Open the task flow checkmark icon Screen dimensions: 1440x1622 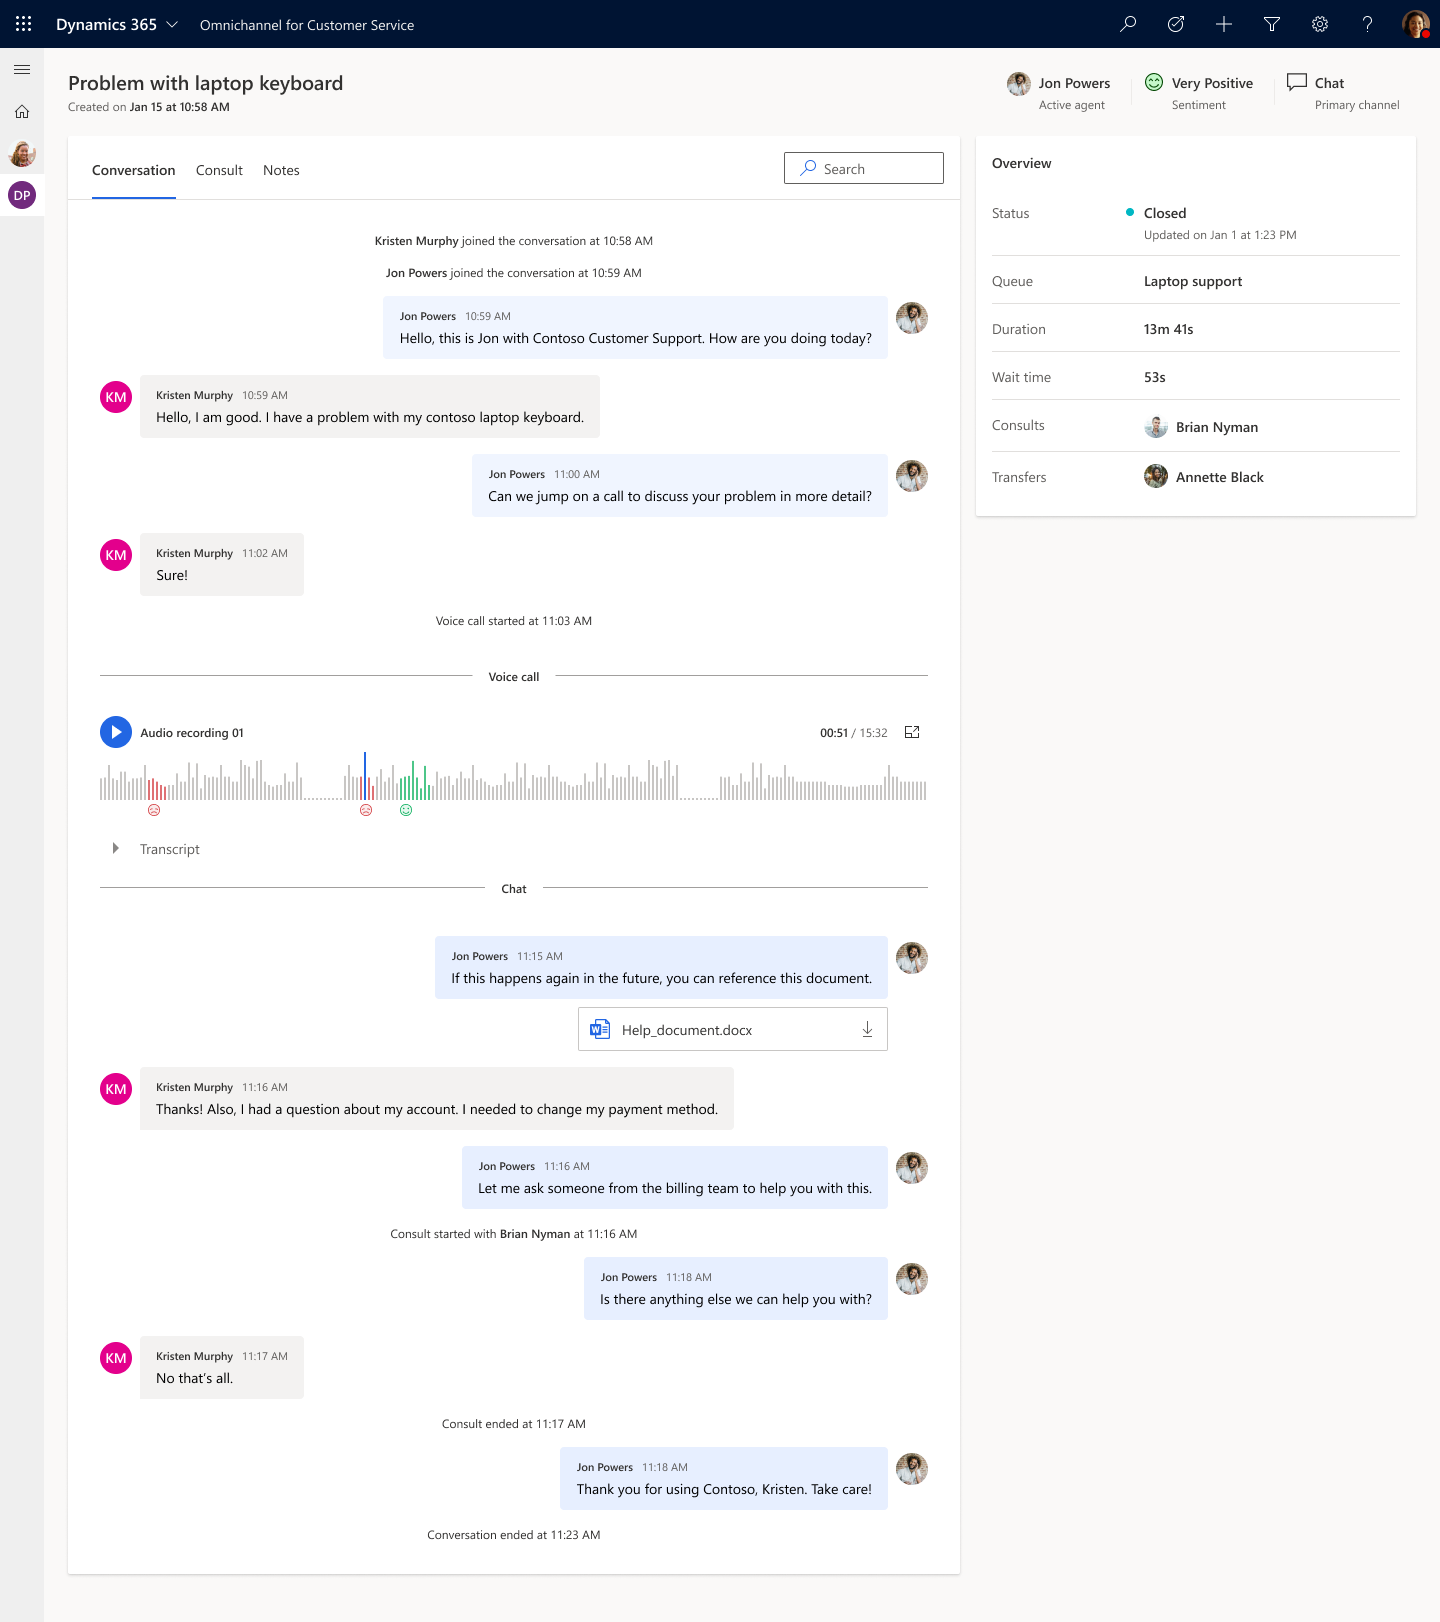click(1176, 24)
